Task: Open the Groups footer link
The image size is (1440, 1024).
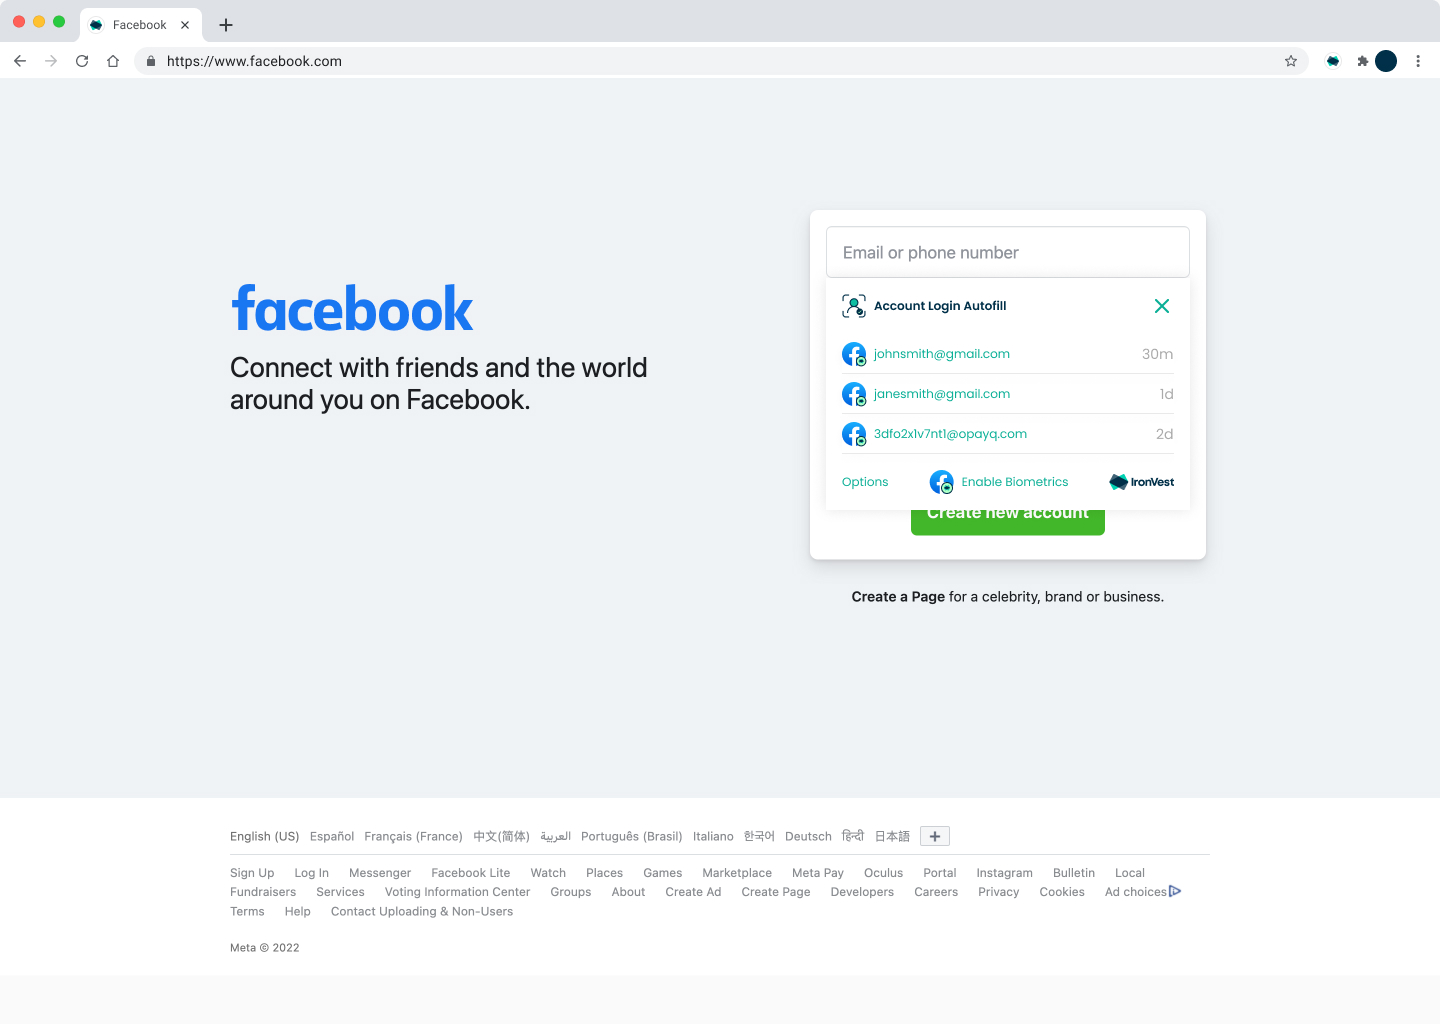Action: point(570,892)
